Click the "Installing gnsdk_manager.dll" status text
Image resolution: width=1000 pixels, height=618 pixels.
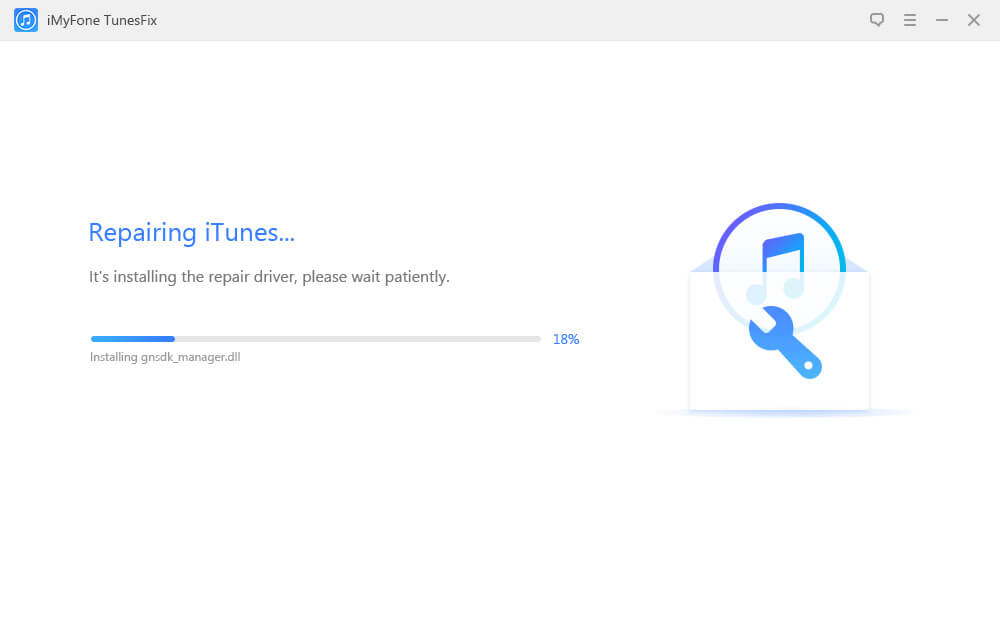tap(165, 357)
